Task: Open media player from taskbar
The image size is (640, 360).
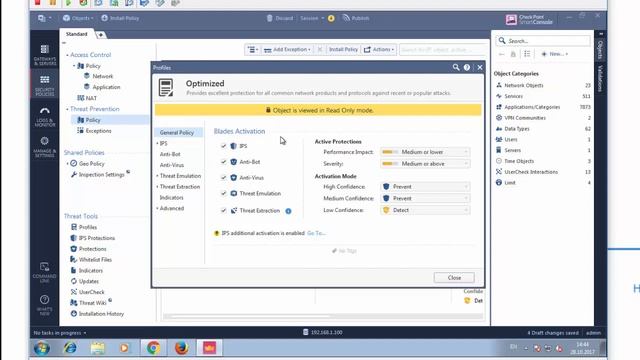Action: (124, 348)
